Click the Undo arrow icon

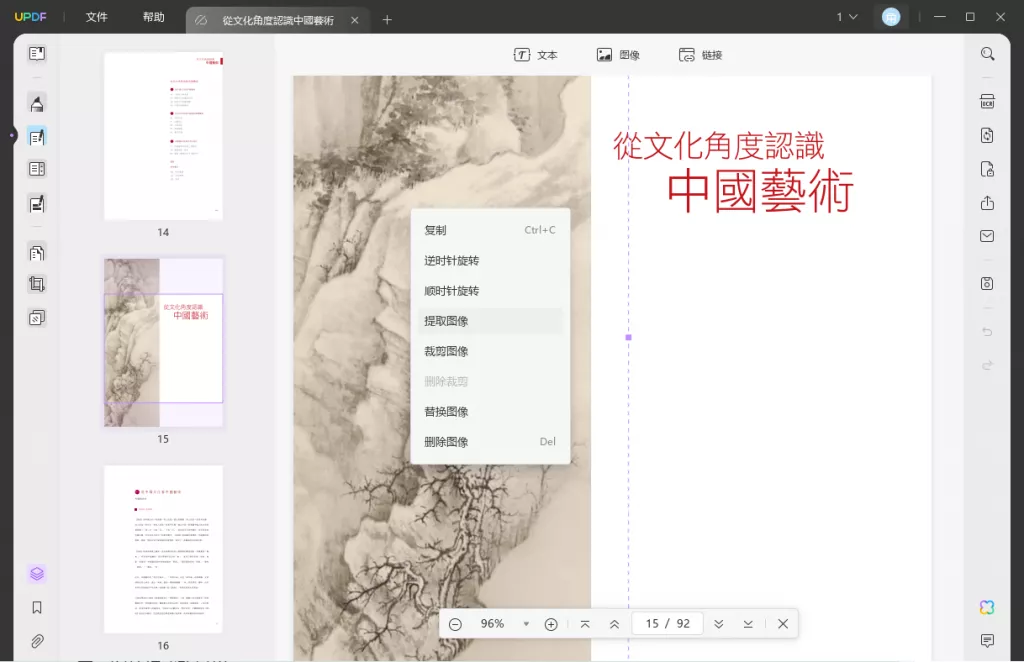[x=987, y=332]
